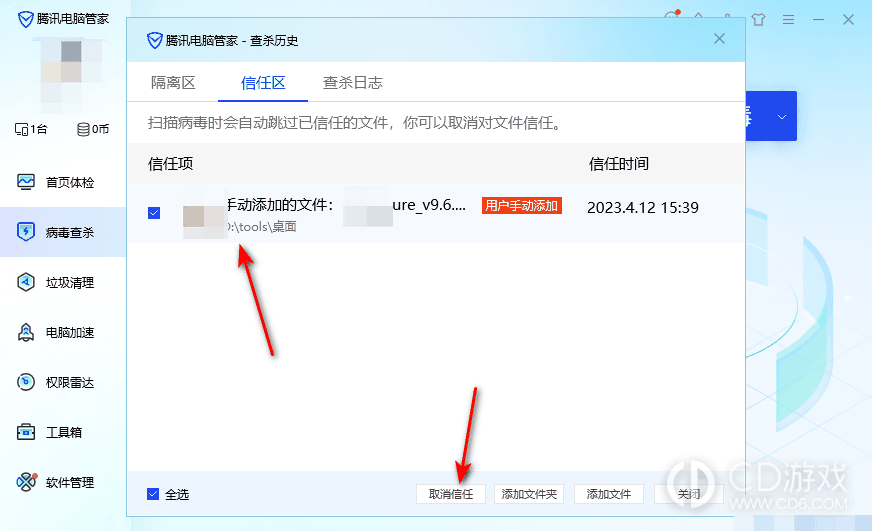Switch to the 查杀日志 tab
The height and width of the screenshot is (531, 872).
353,83
